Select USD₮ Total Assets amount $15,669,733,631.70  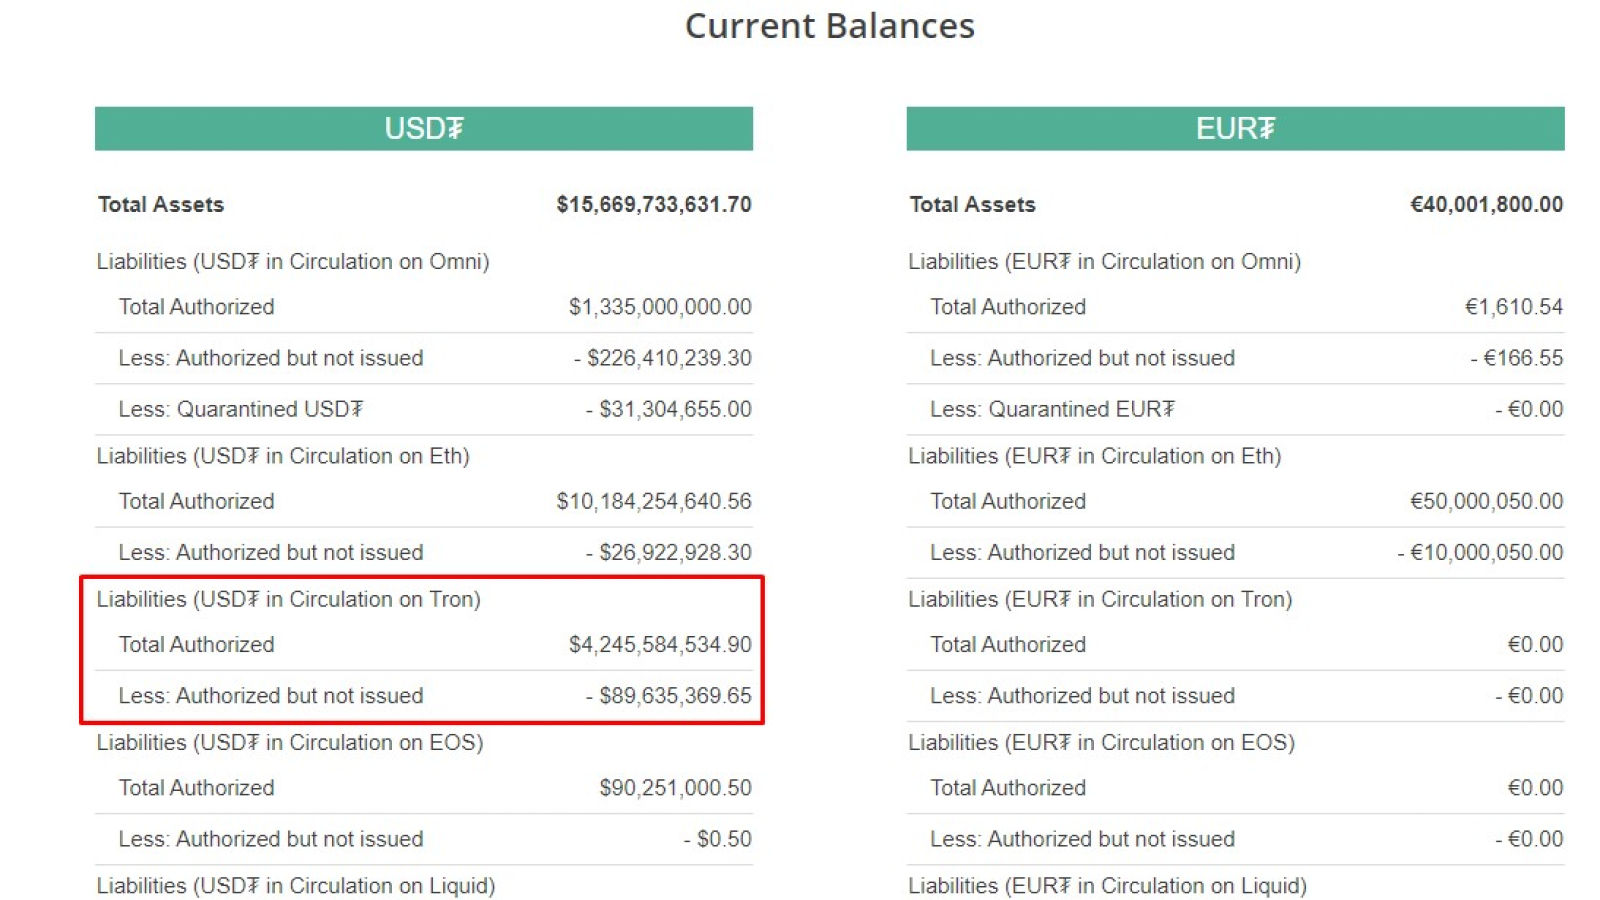click(654, 205)
